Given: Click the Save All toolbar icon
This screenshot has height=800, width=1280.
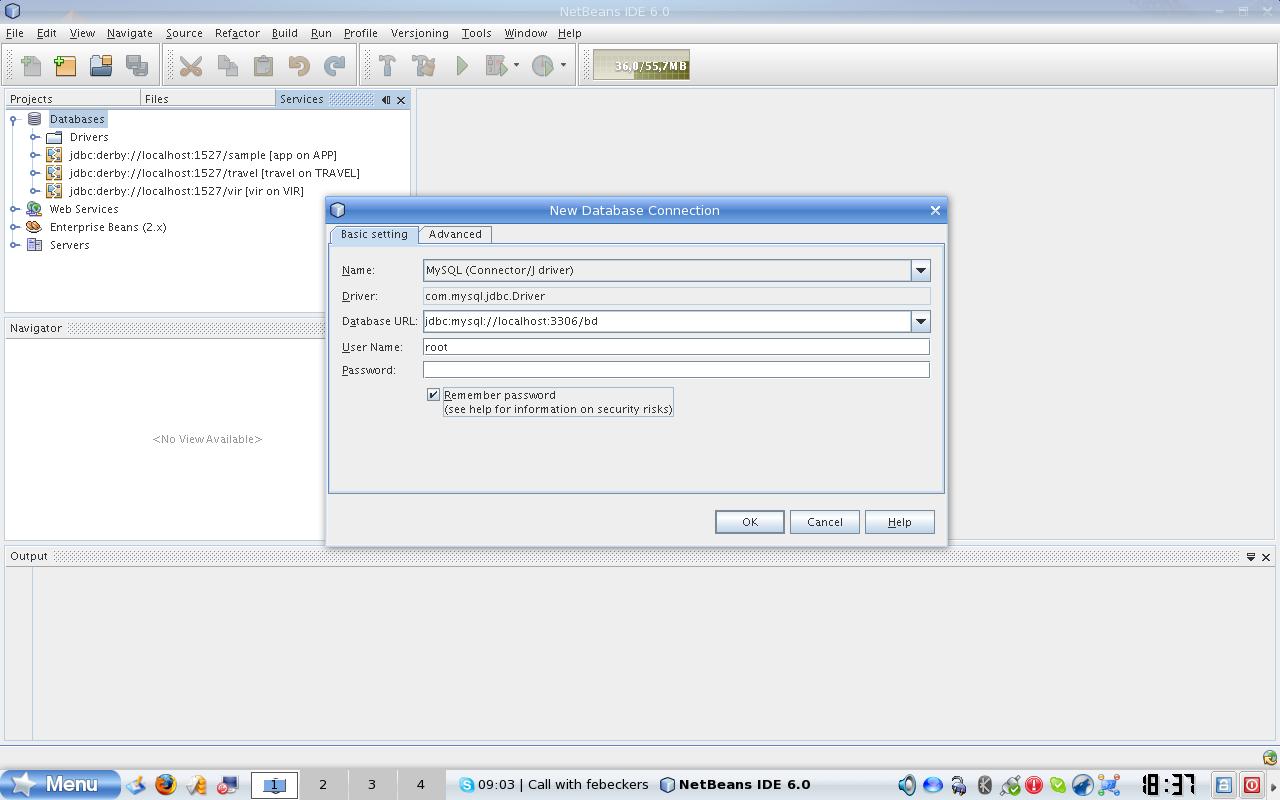Looking at the screenshot, I should [137, 66].
